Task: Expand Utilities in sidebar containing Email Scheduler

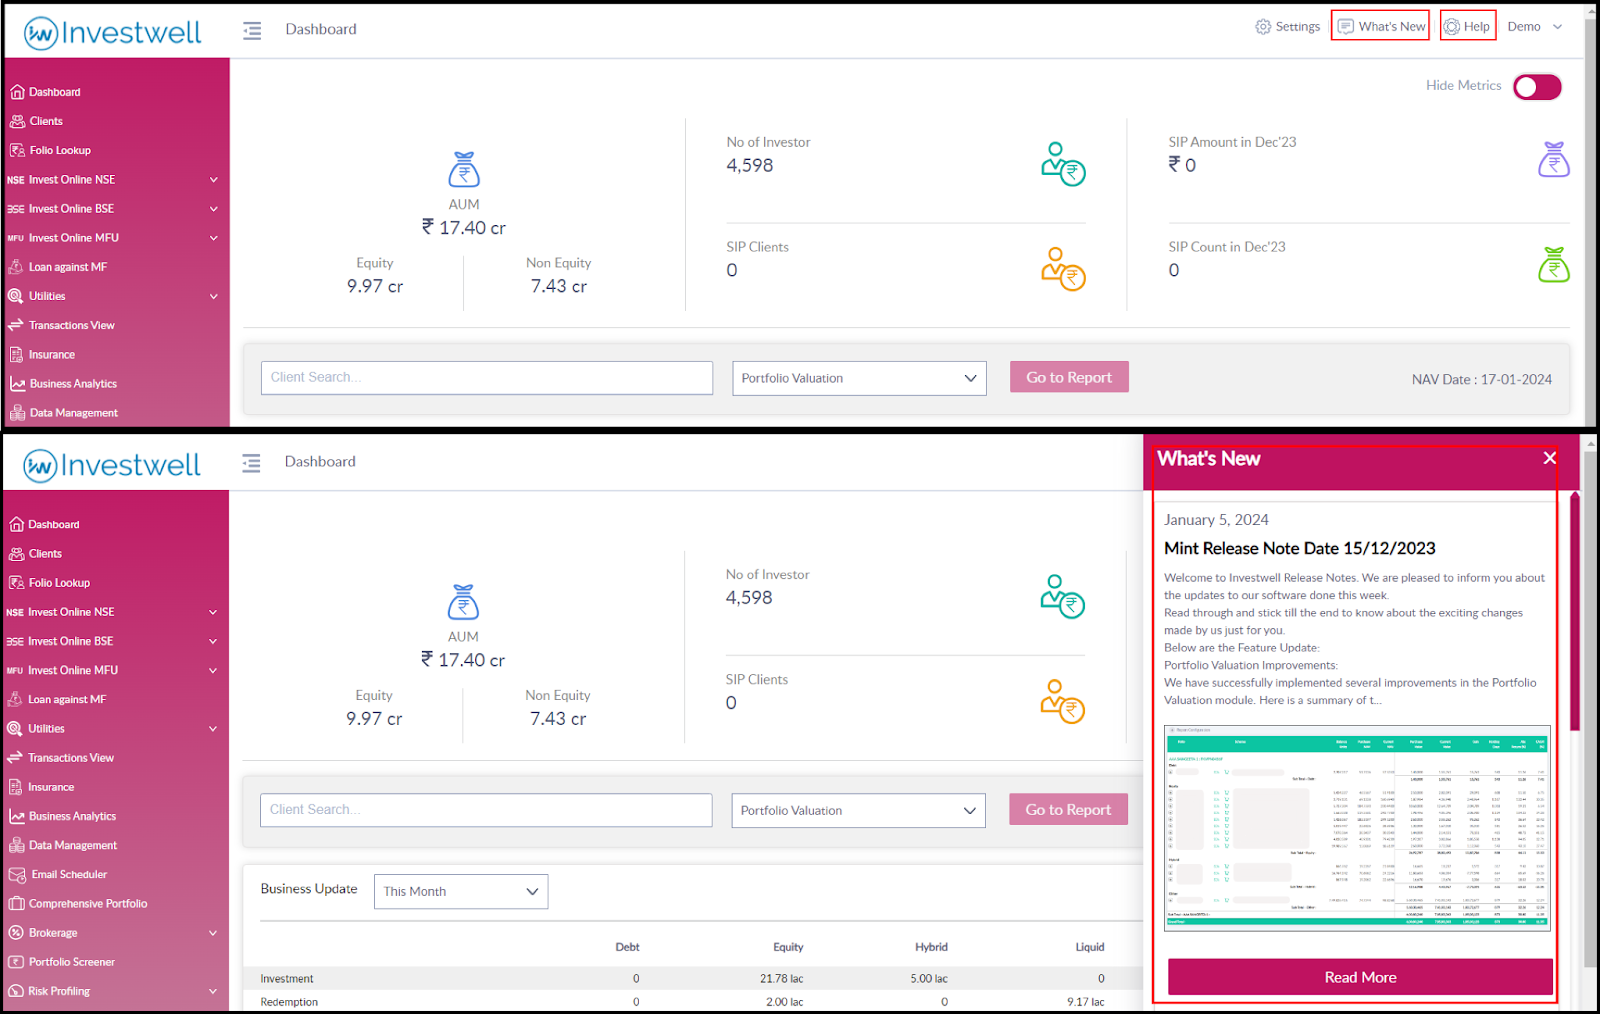Action: (113, 729)
